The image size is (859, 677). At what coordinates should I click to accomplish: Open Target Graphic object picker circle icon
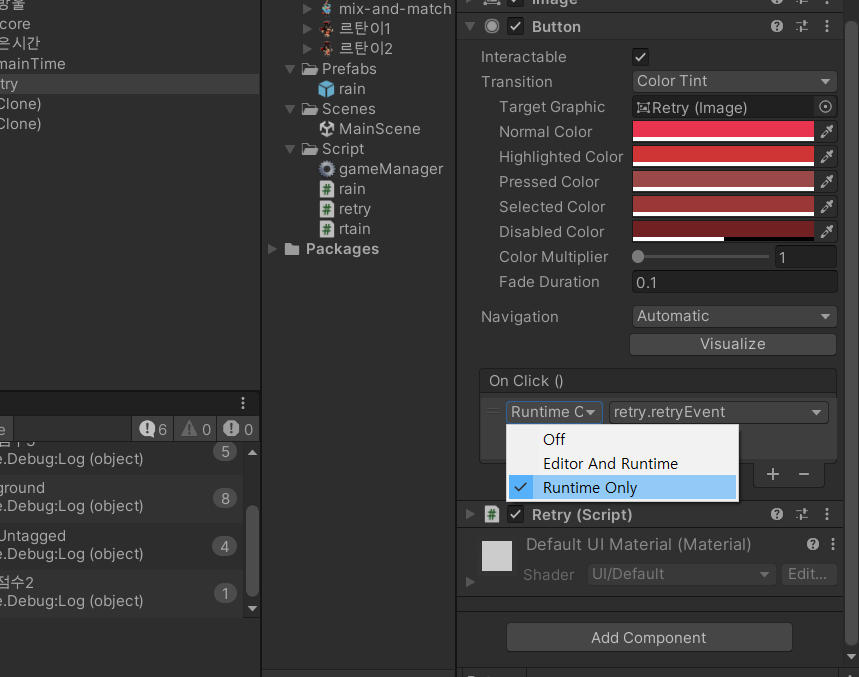(x=825, y=107)
